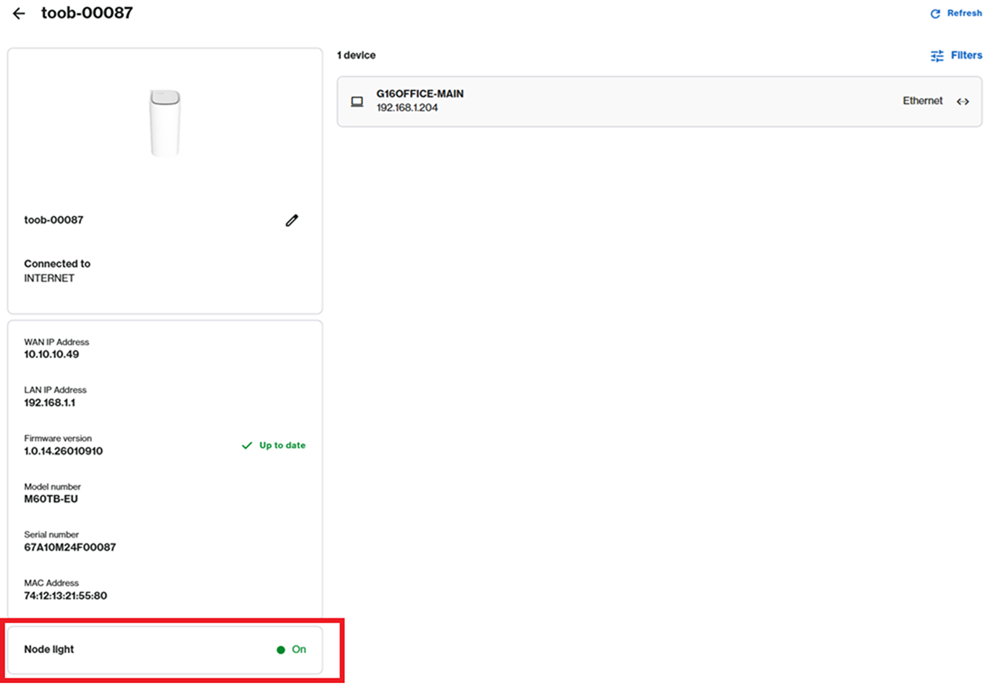Click the green checkmark beside Up to date
The height and width of the screenshot is (684, 985).
[246, 445]
